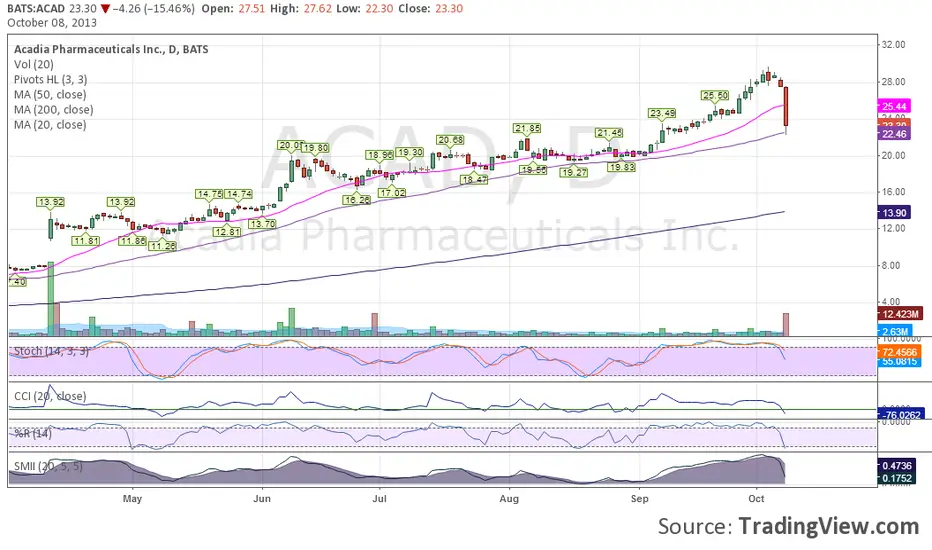Click the BATS:ACAD ticker symbol in header
932x550 pixels.
pos(36,9)
